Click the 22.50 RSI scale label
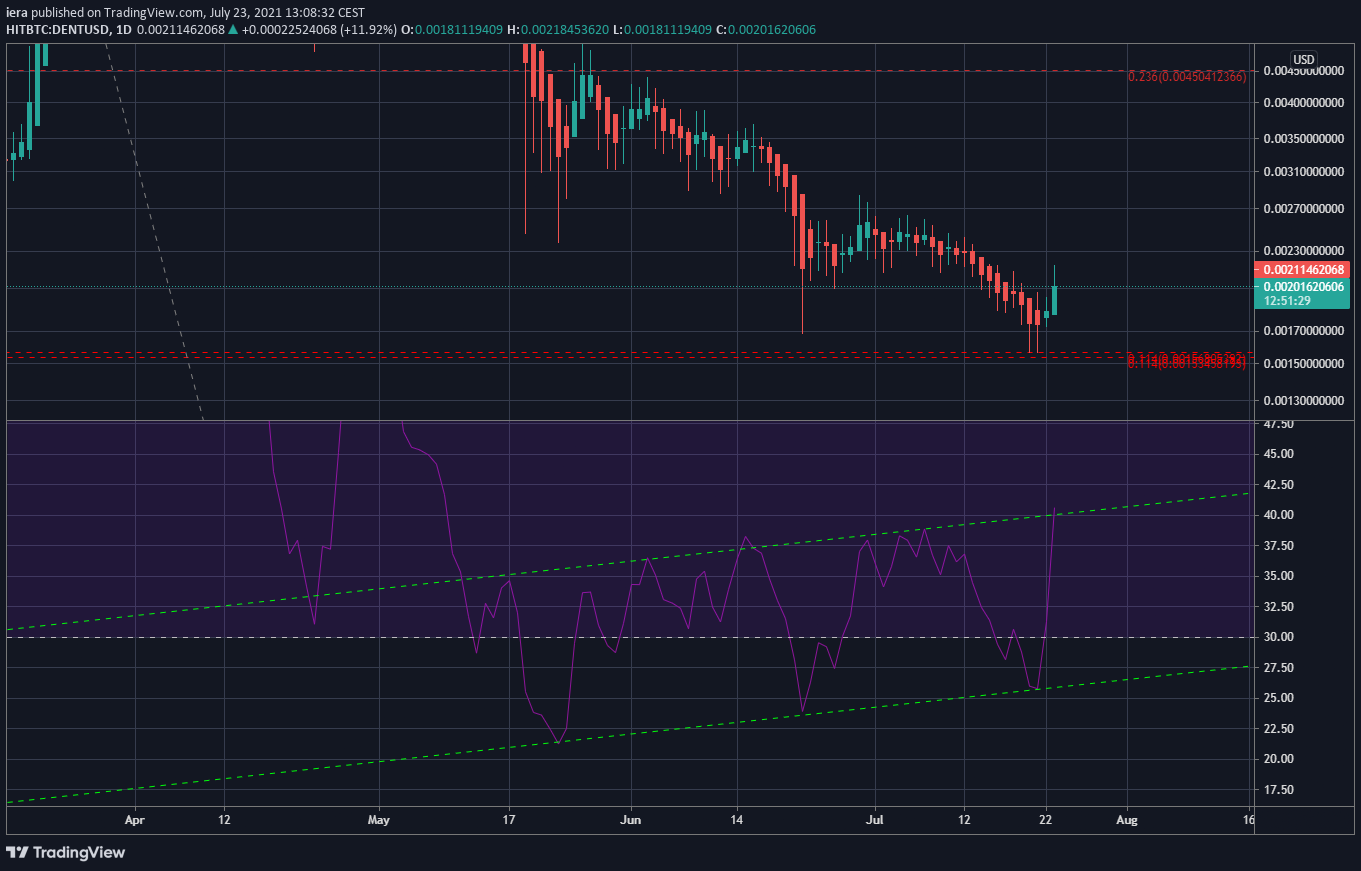Viewport: 1361px width, 871px height. pos(1278,729)
